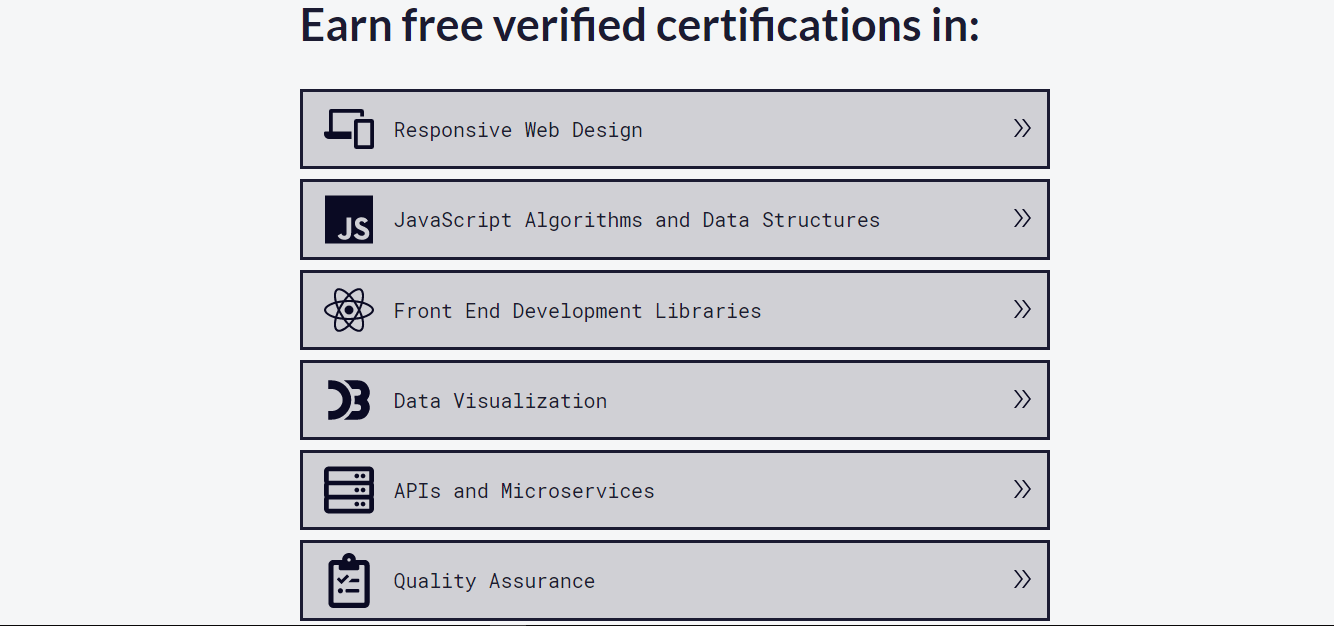1334x626 pixels.
Task: Expand the Data Visualization chevron
Action: tap(1022, 400)
